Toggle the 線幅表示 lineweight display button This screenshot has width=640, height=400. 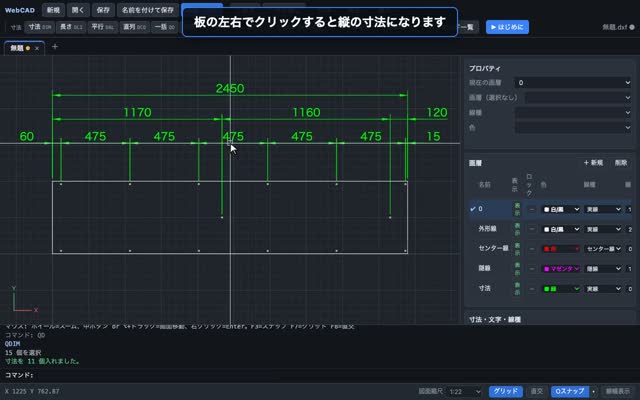pyautogui.click(x=618, y=391)
